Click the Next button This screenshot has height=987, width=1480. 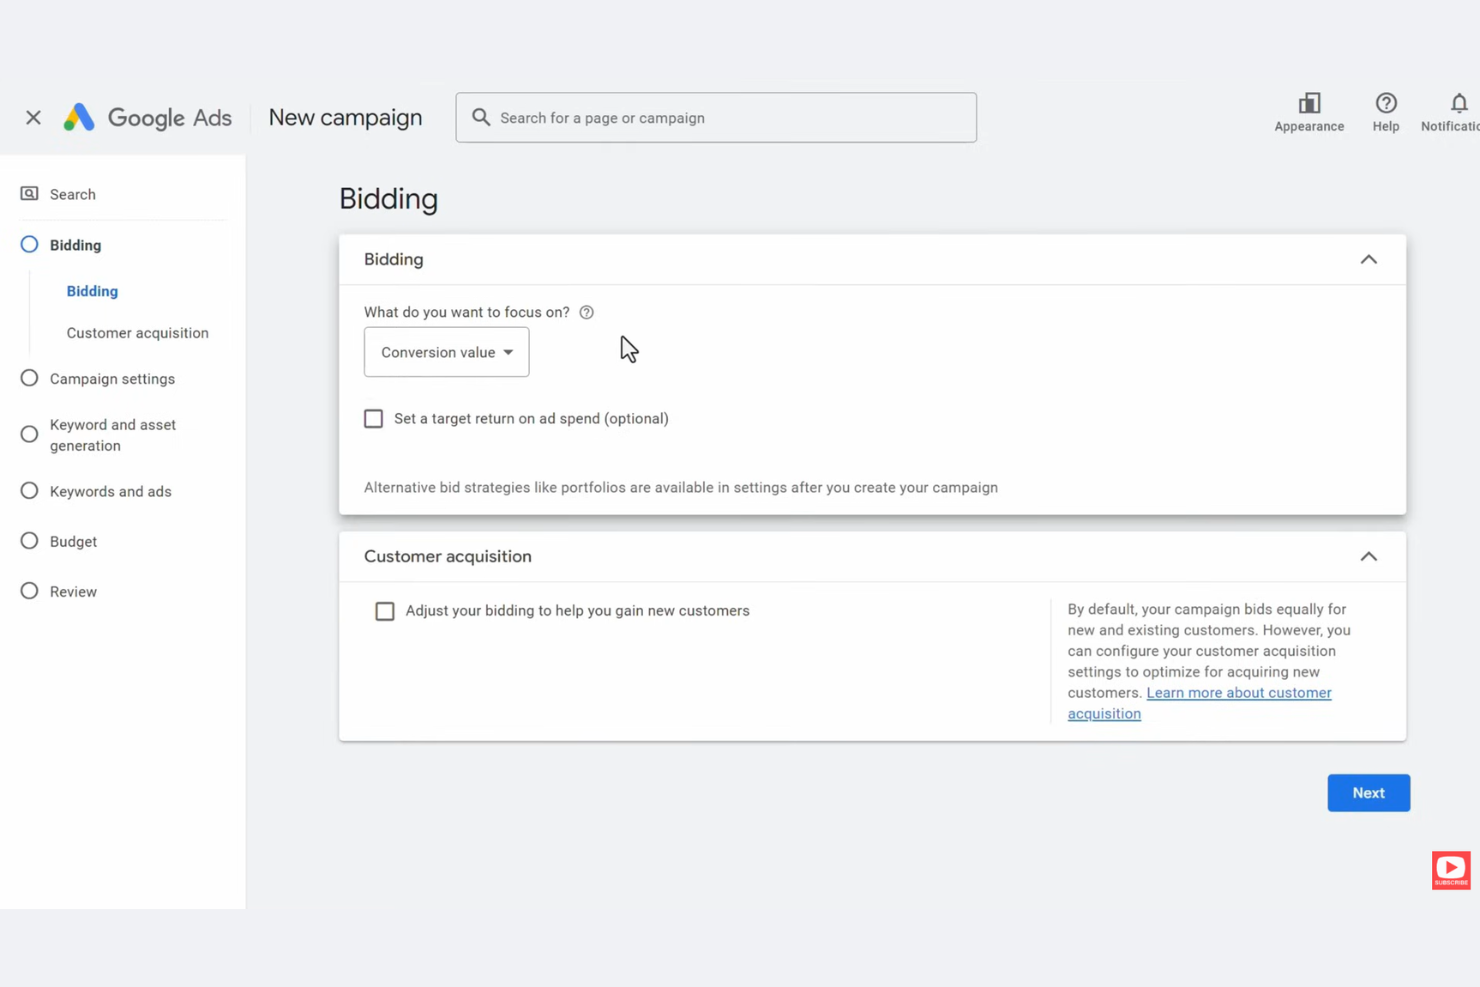coord(1368,792)
